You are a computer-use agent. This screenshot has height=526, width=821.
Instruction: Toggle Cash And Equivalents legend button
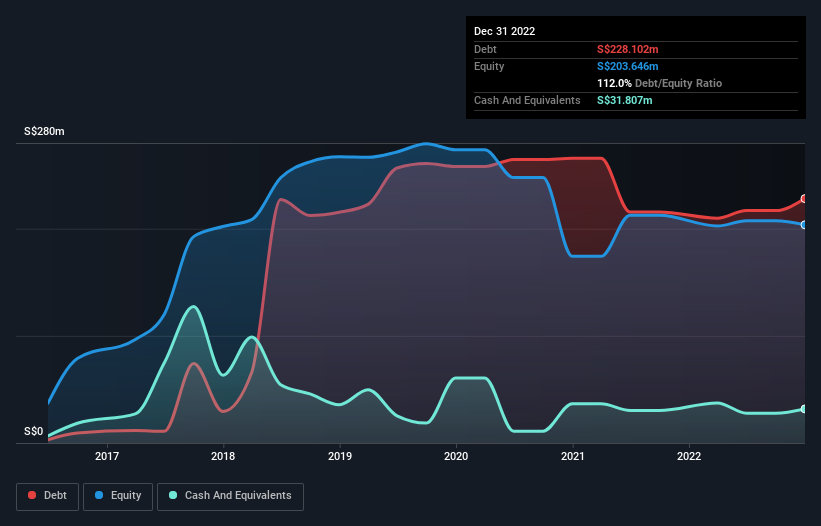pos(230,496)
